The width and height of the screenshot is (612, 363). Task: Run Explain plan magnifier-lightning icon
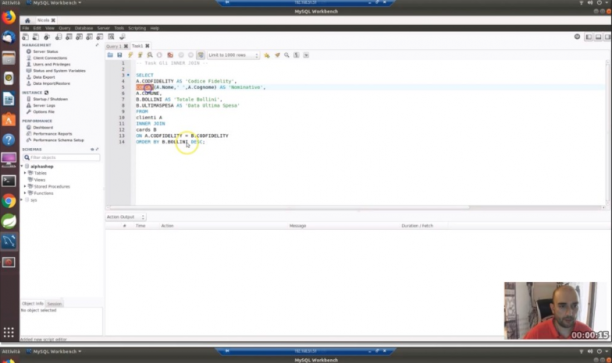tap(150, 55)
